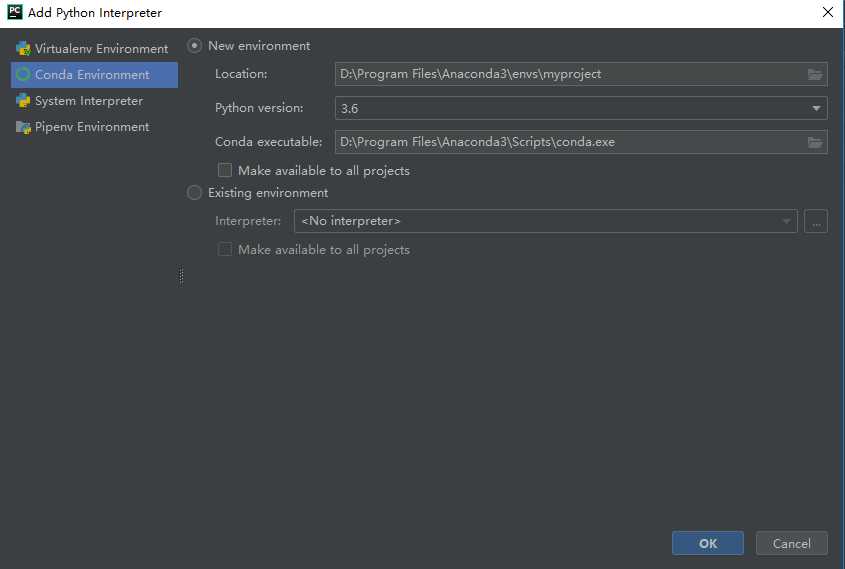
Task: Browse for Conda executable folder icon
Action: coord(815,142)
